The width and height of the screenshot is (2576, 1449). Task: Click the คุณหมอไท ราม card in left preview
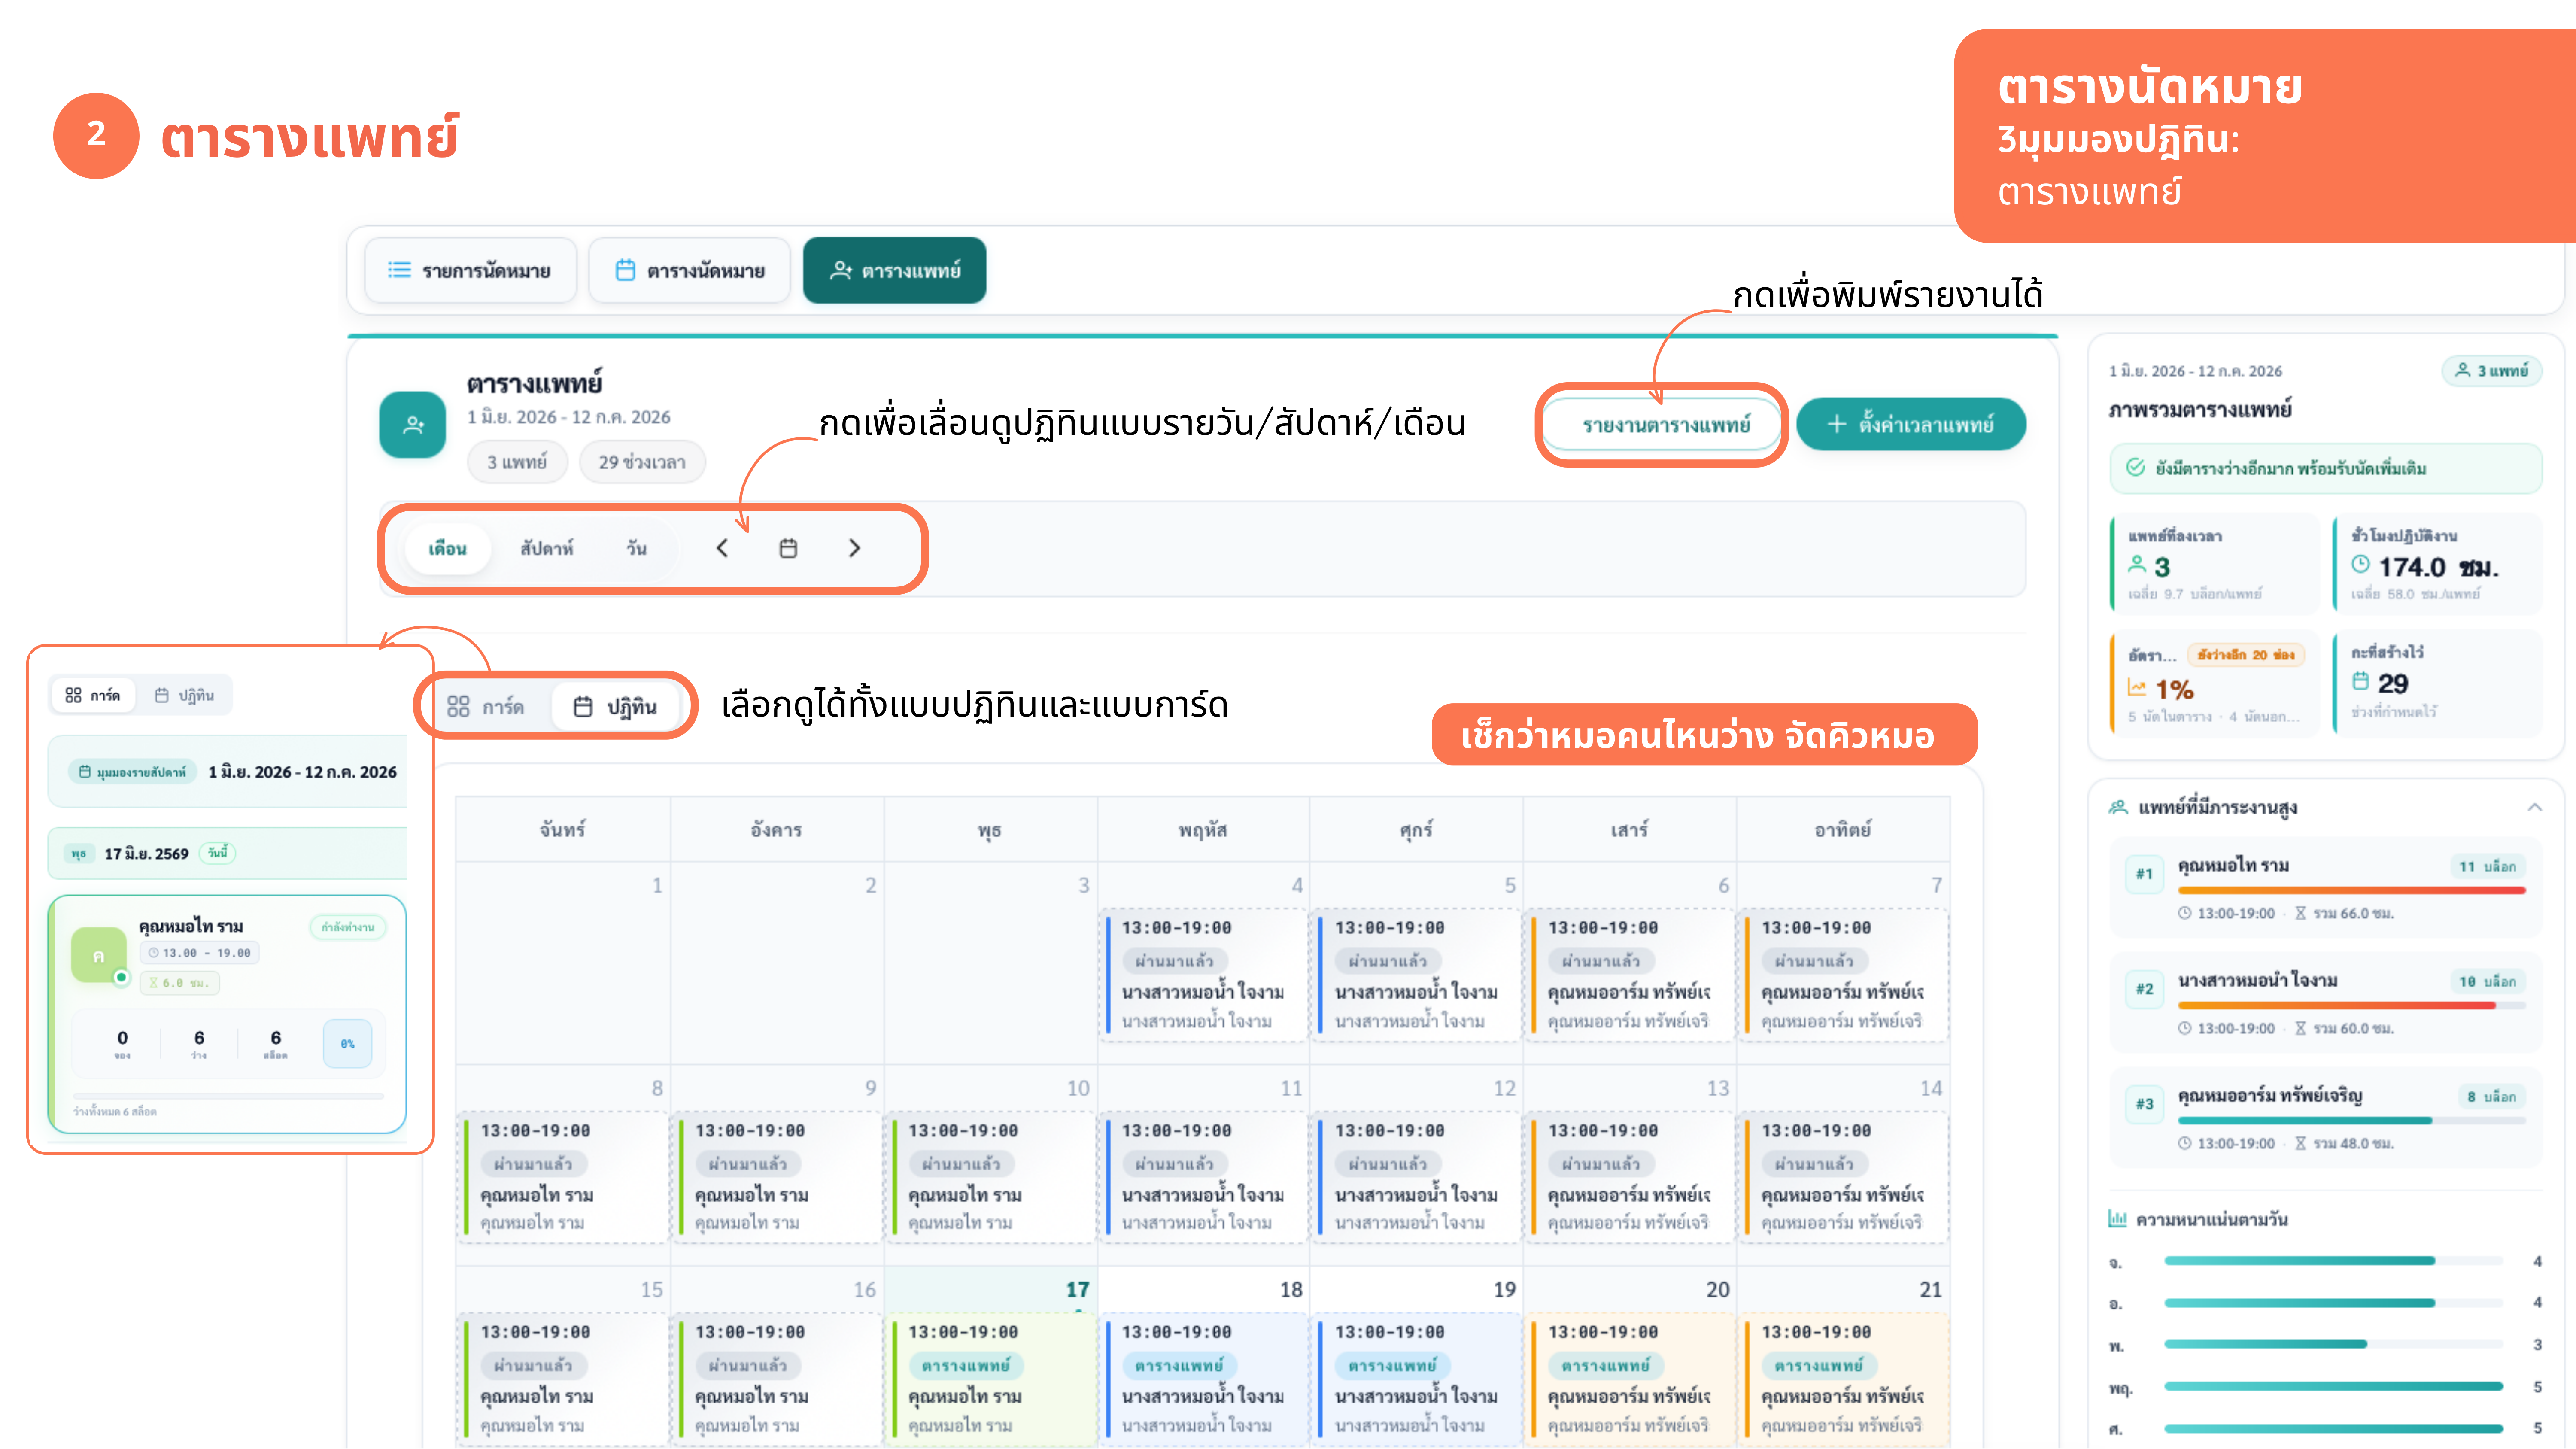(x=227, y=1014)
